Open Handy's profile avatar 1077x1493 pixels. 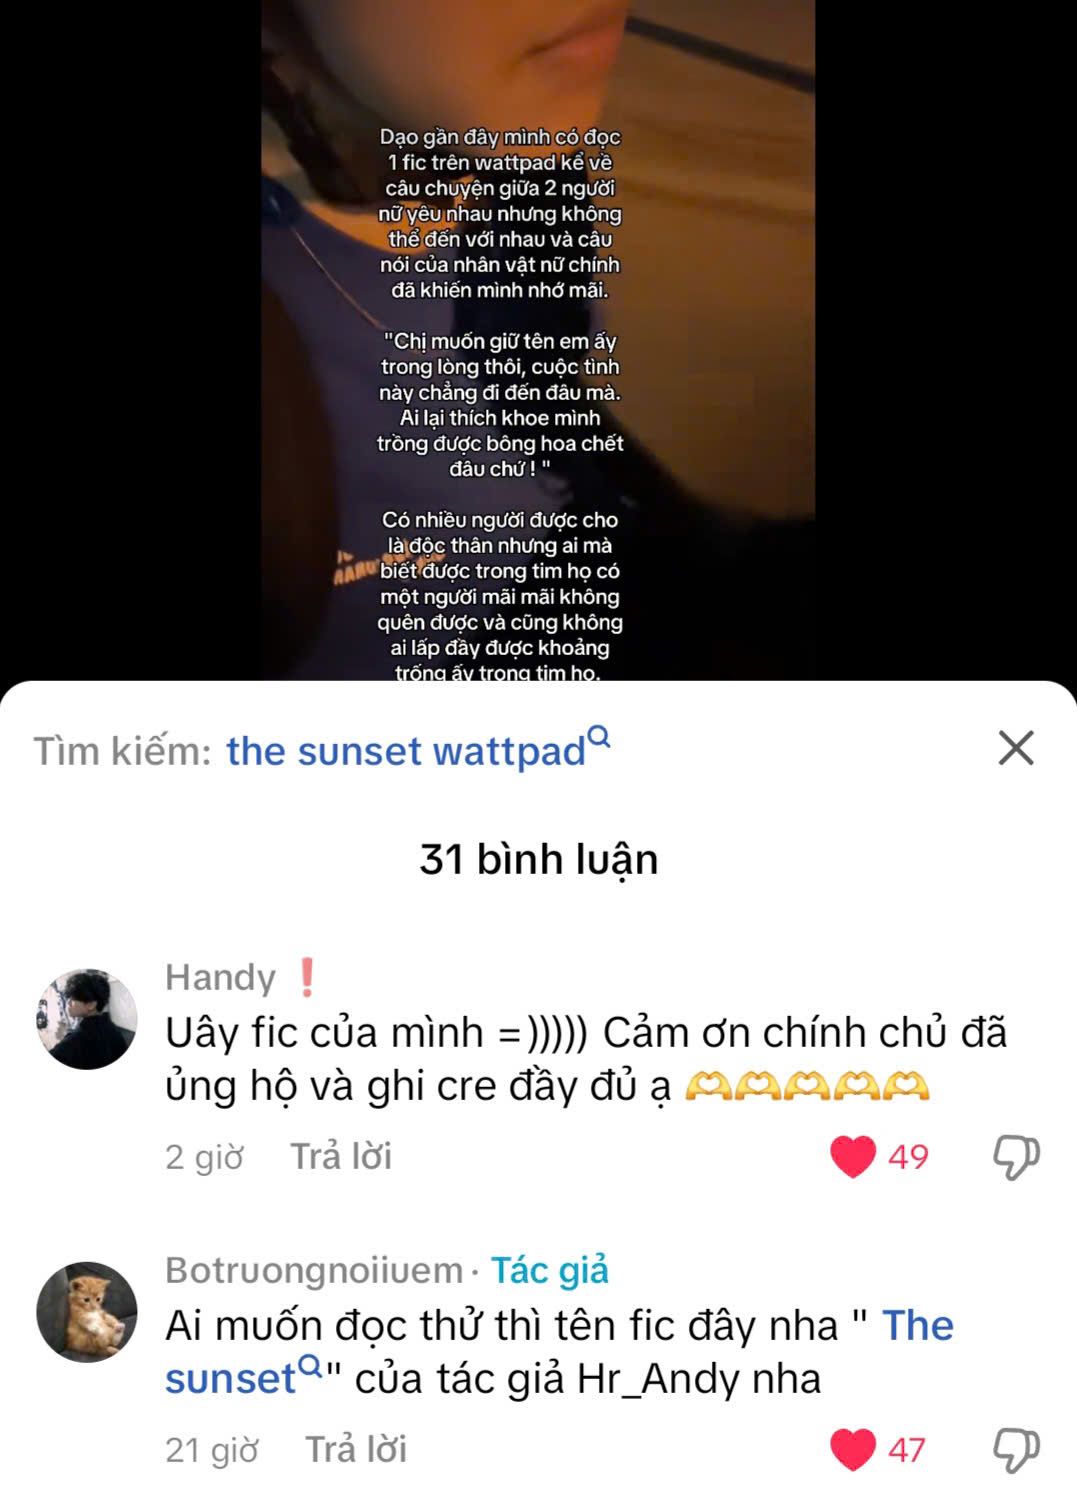pos(87,1019)
